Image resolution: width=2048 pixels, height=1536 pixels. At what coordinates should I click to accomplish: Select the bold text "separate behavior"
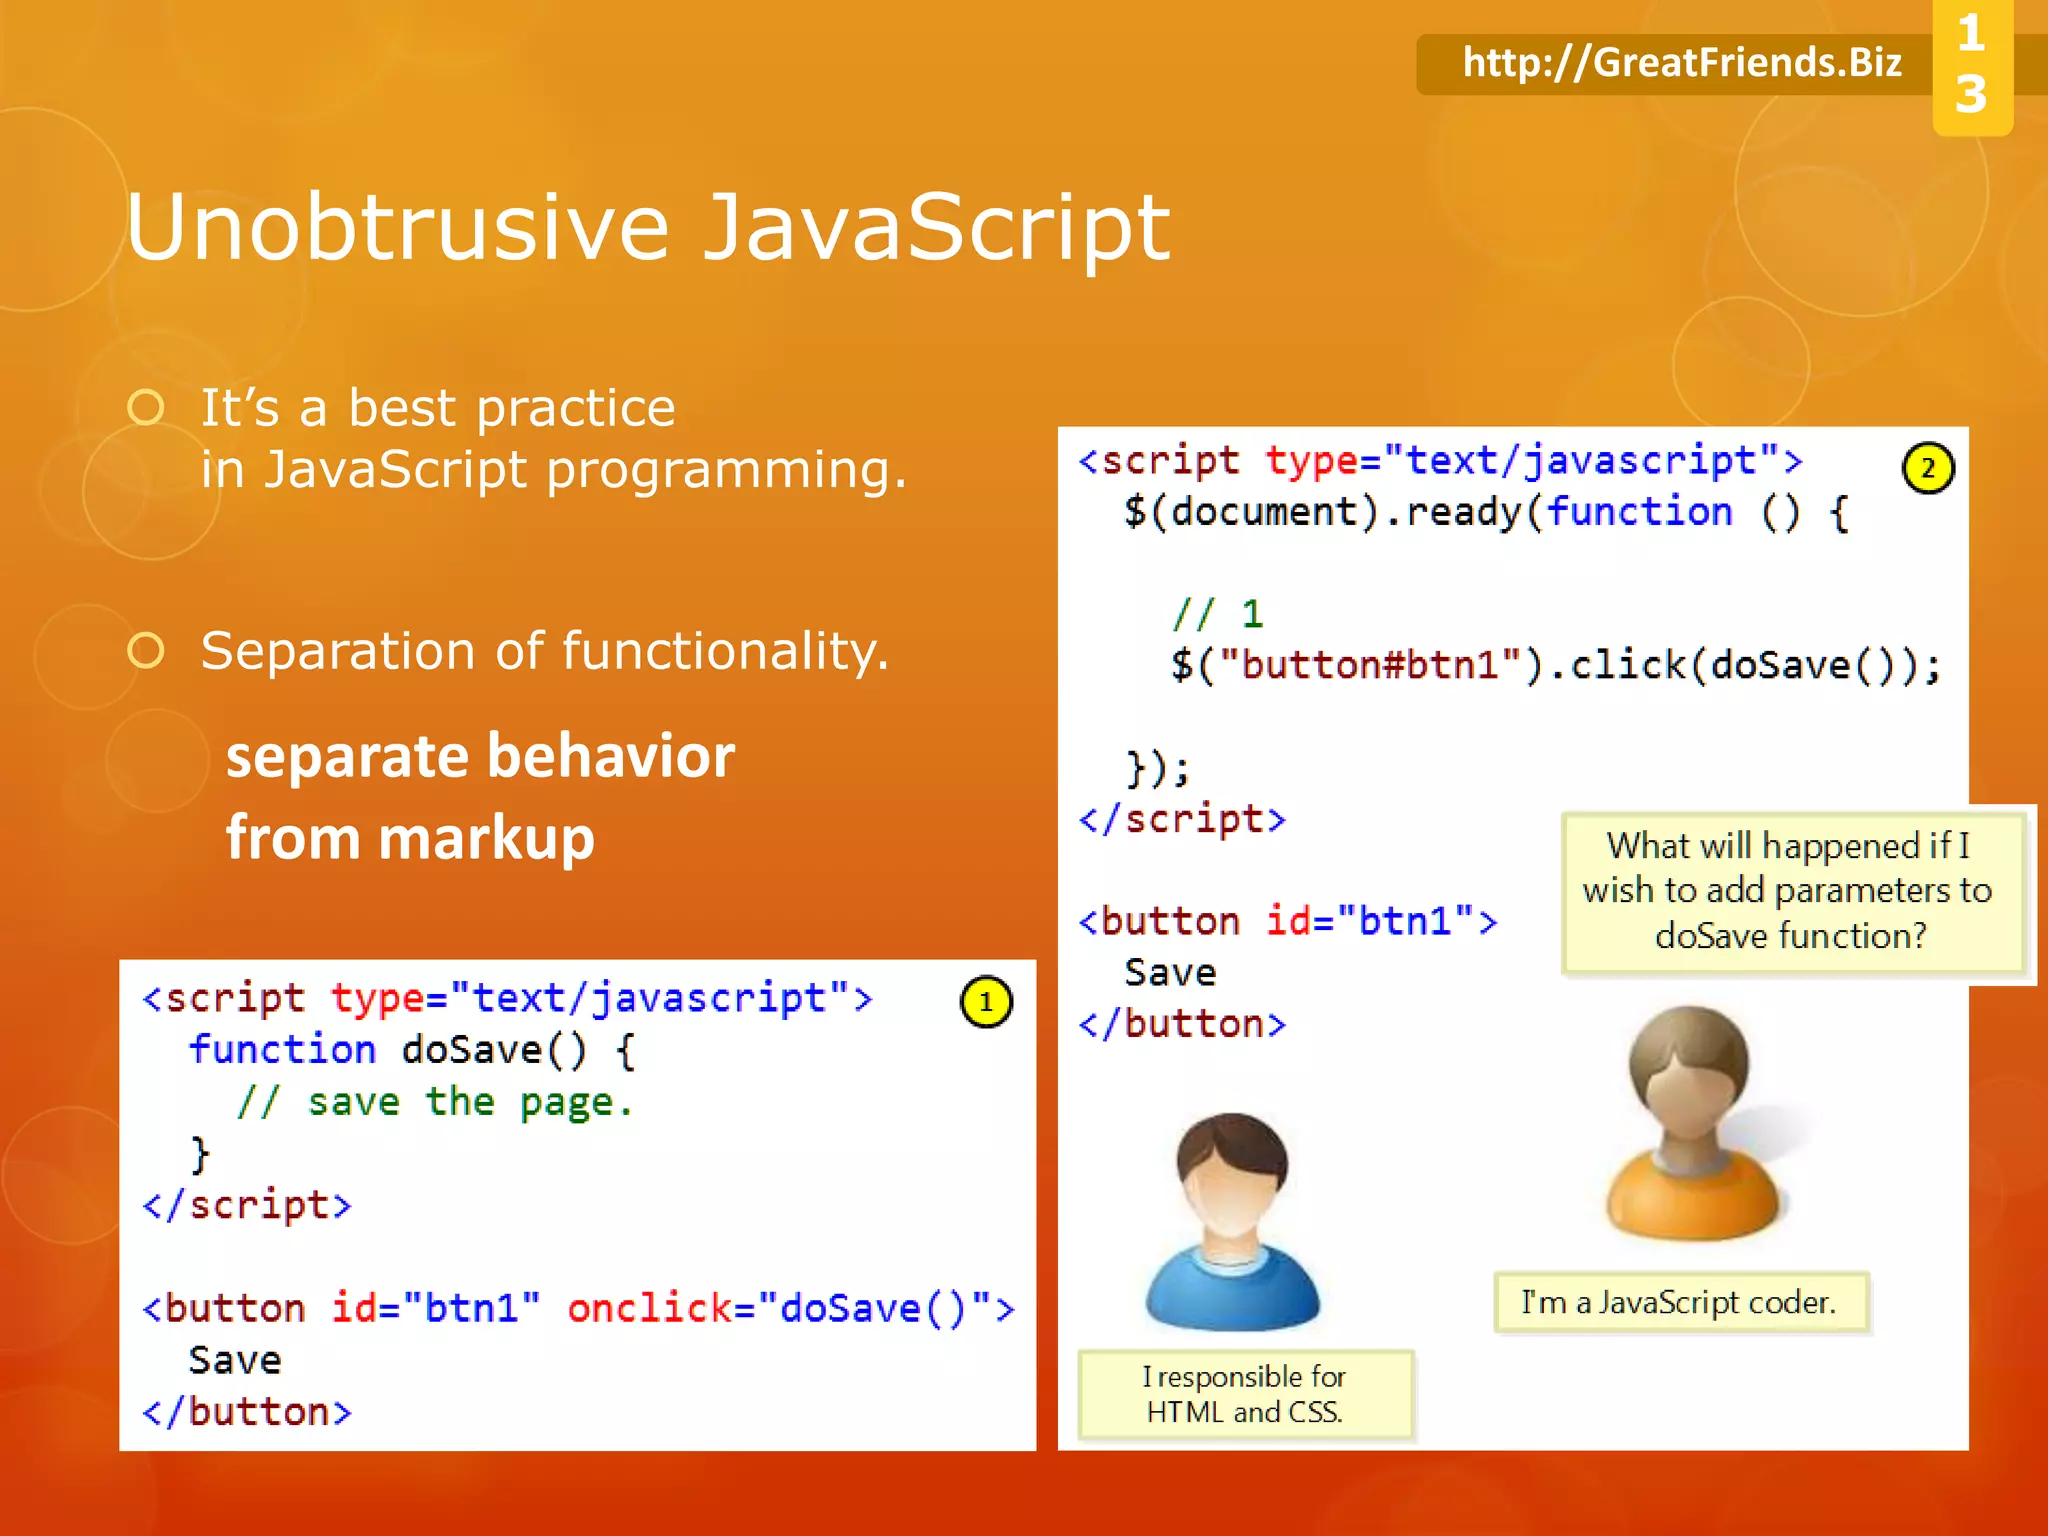(480, 756)
